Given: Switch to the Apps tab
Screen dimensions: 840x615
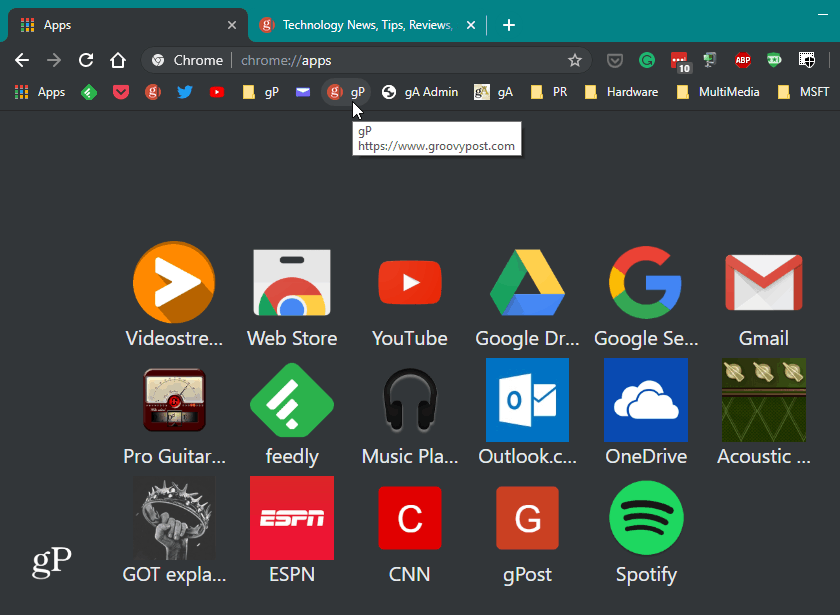Looking at the screenshot, I should pyautogui.click(x=128, y=25).
